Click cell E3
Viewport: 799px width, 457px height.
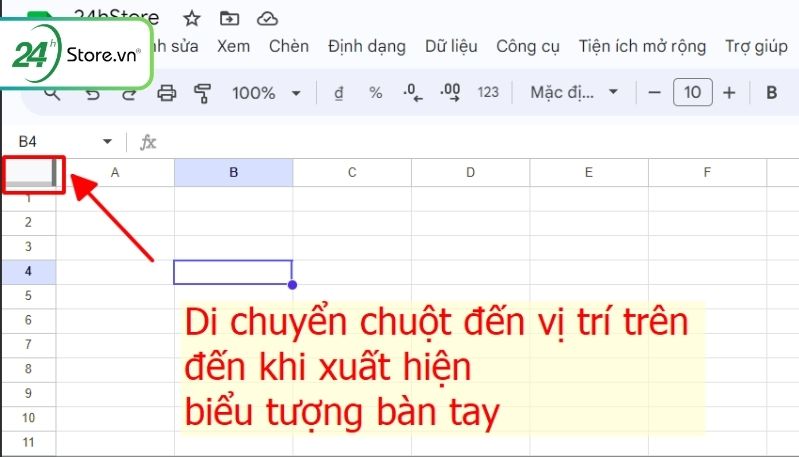click(x=589, y=248)
